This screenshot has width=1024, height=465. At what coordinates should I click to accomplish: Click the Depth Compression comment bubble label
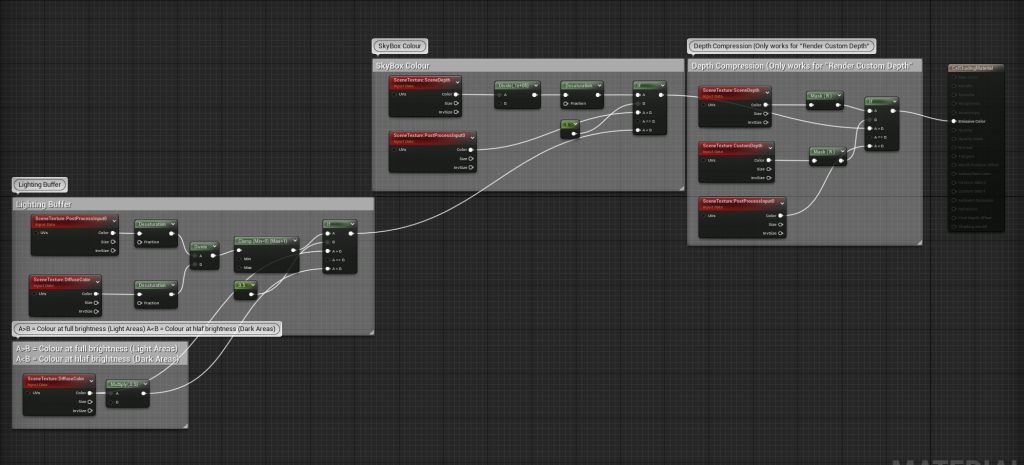[x=783, y=46]
